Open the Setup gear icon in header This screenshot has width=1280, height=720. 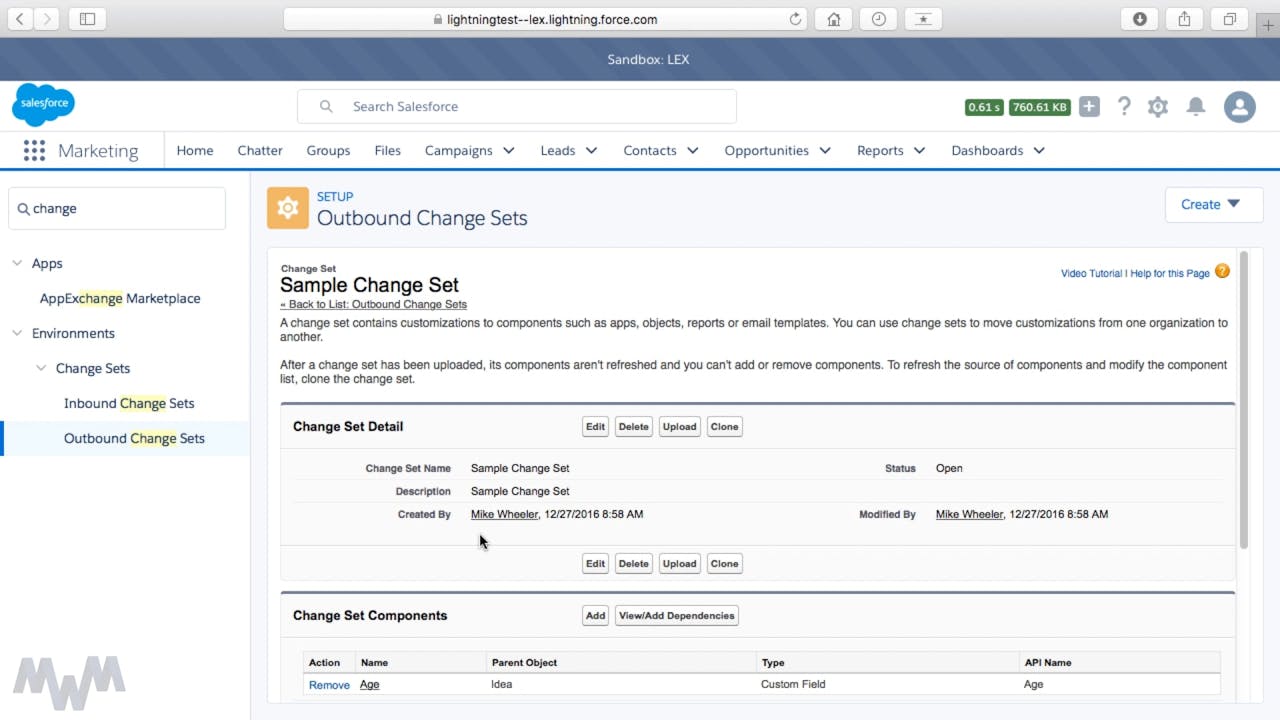click(1158, 106)
